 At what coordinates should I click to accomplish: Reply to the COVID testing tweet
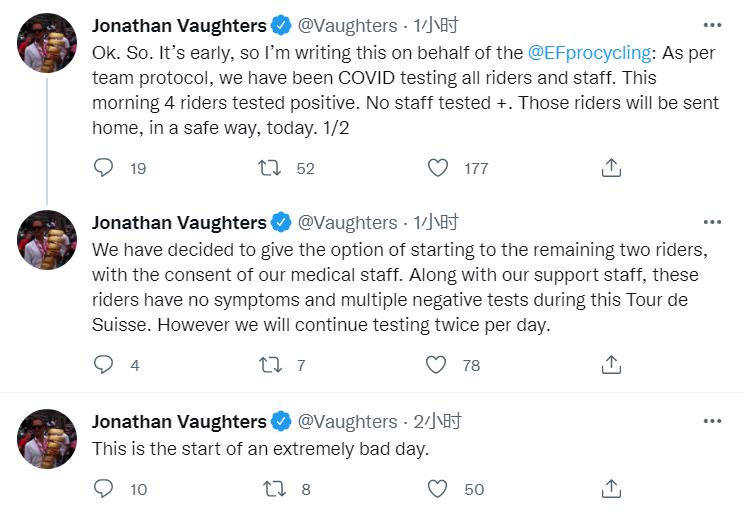pyautogui.click(x=103, y=168)
